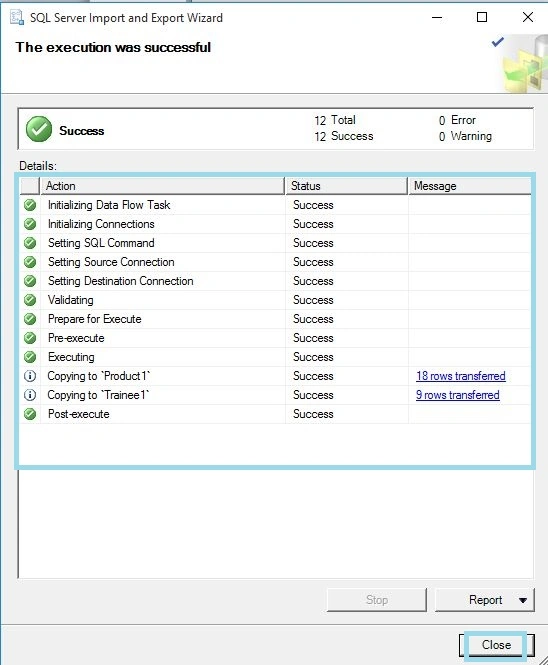548x665 pixels.
Task: Click the disabled Stop button
Action: [377, 600]
